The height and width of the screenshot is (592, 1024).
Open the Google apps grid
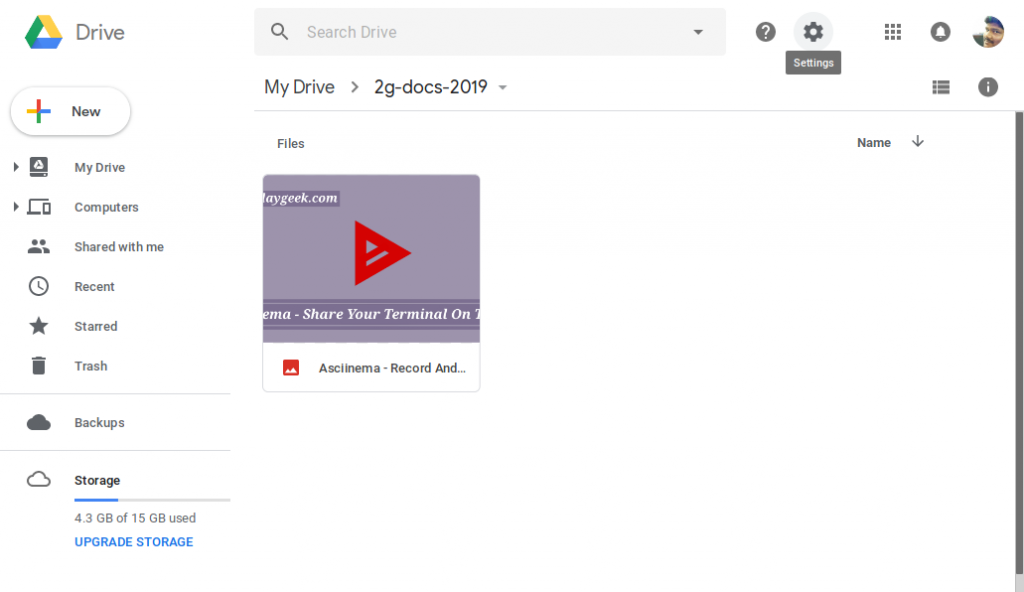[892, 31]
